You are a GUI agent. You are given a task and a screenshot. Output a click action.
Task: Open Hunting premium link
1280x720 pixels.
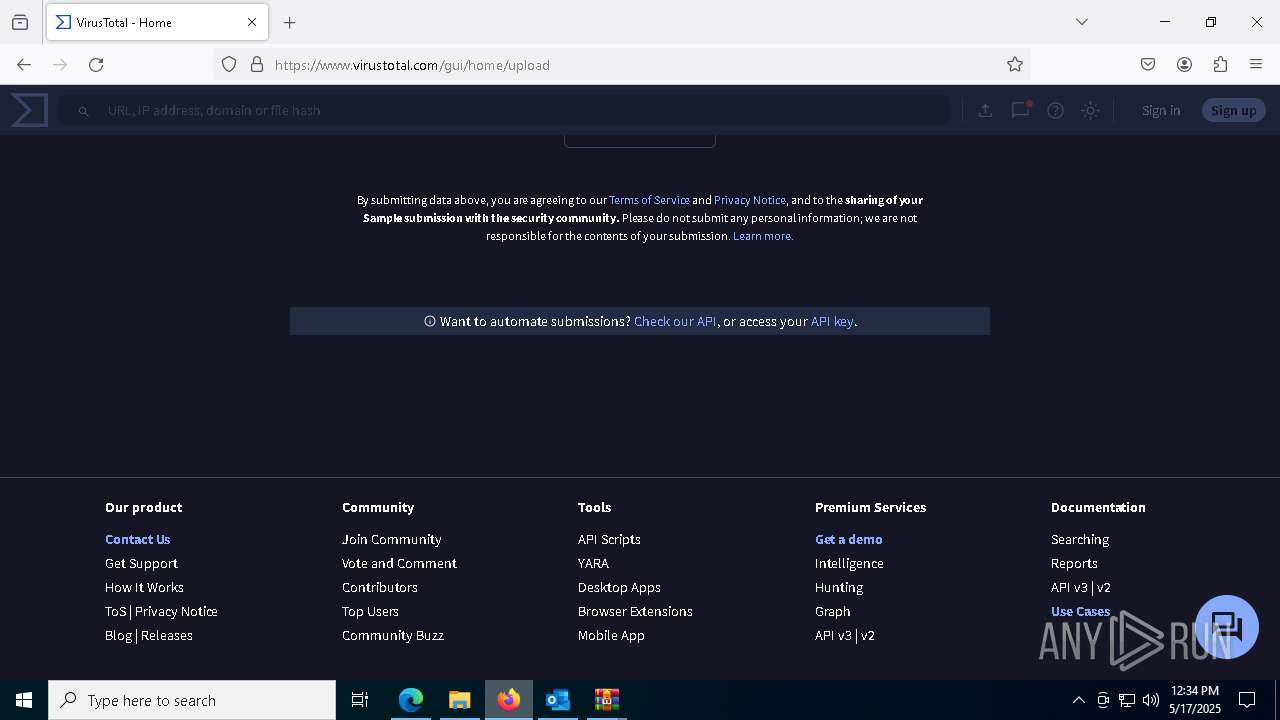click(x=839, y=588)
